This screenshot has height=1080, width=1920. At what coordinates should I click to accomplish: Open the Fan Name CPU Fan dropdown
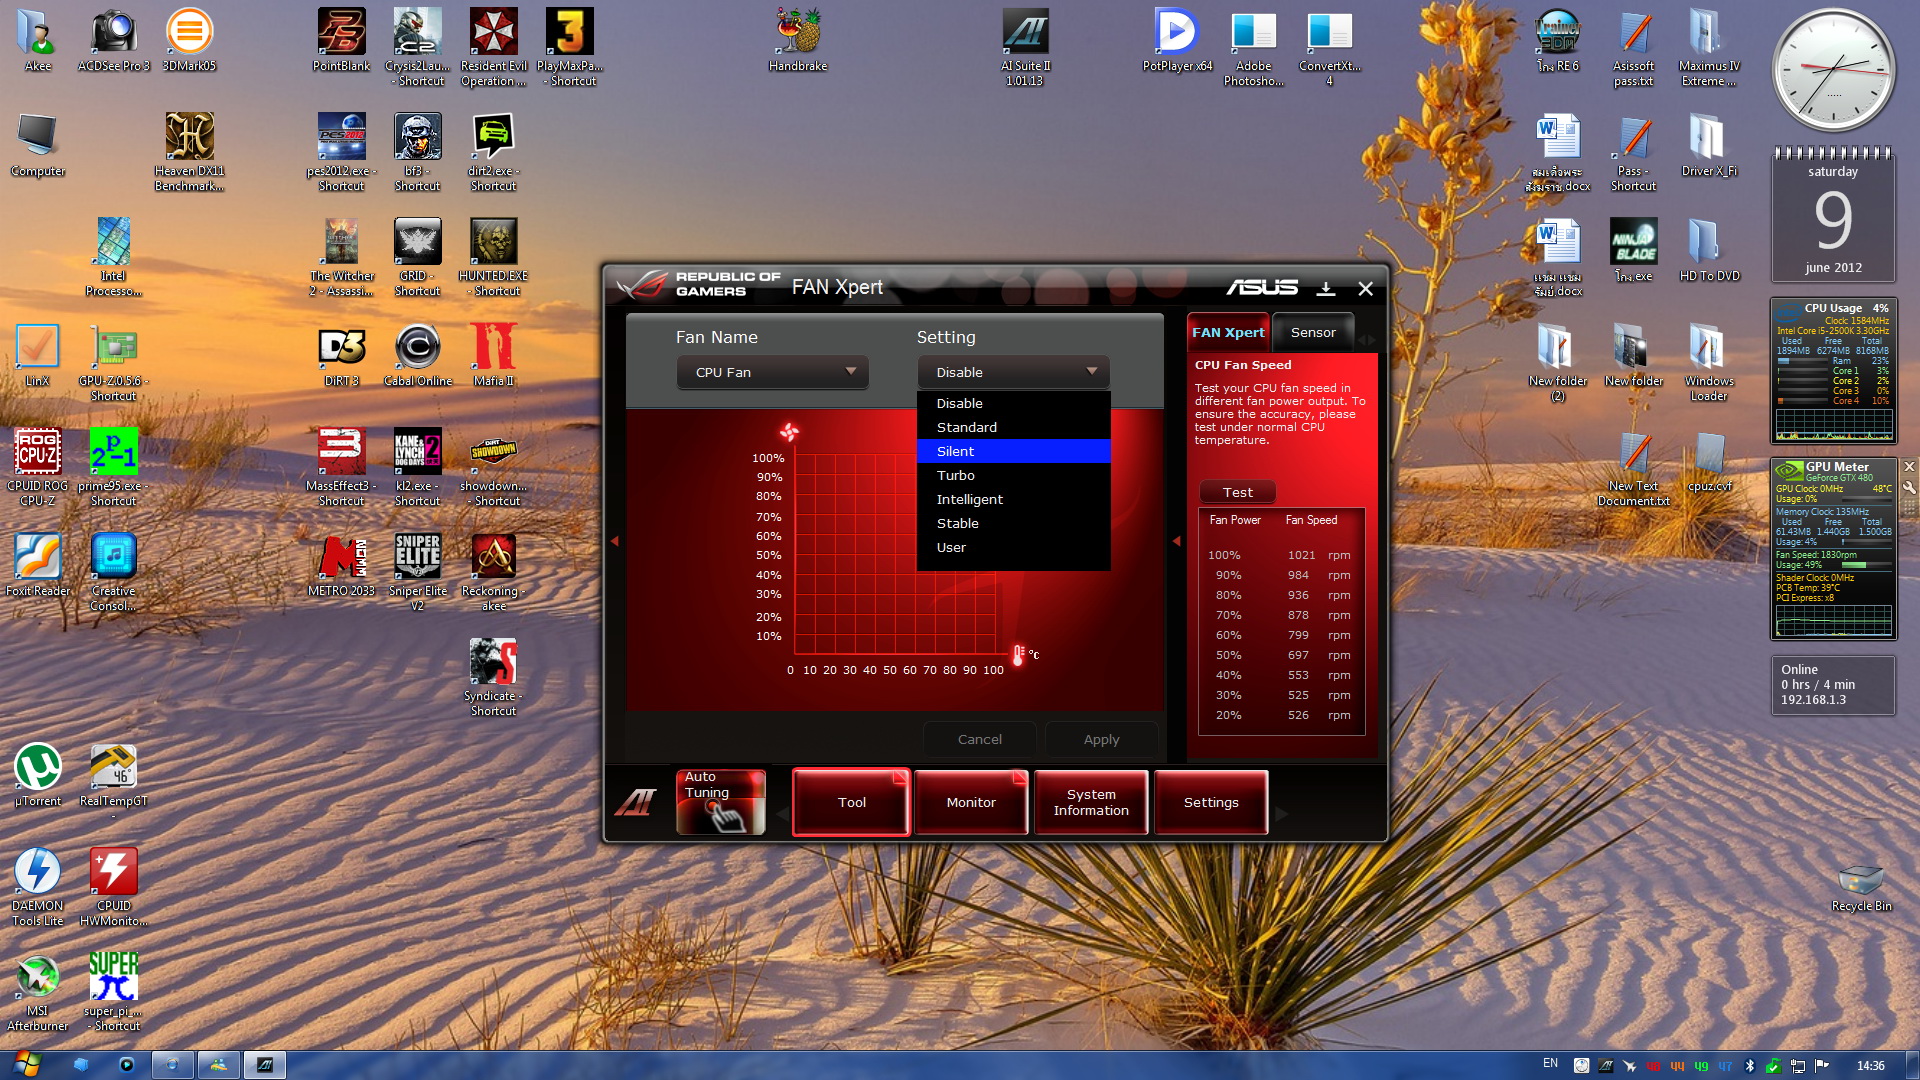coord(772,372)
